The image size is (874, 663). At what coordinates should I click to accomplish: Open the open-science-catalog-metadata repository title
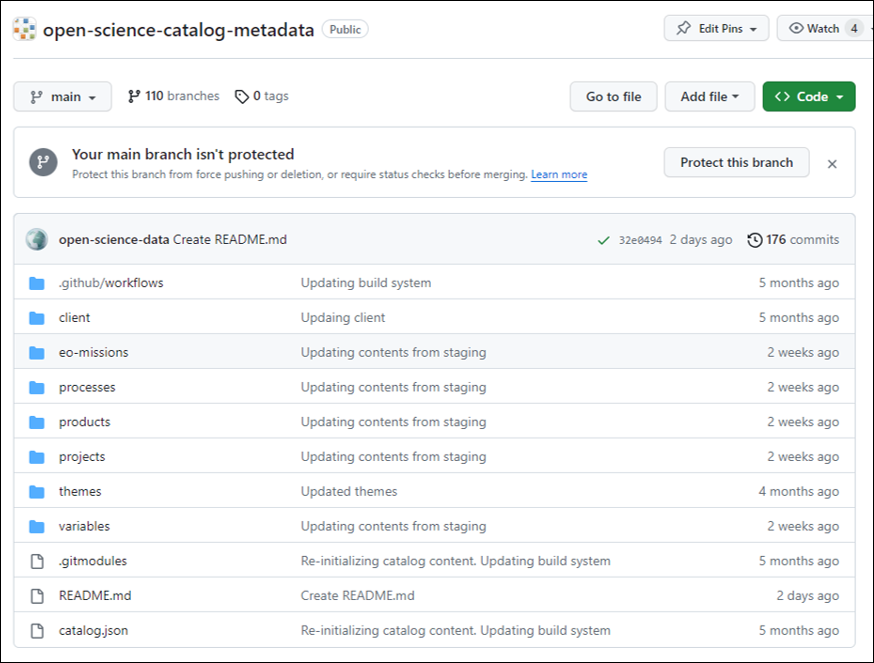178,30
